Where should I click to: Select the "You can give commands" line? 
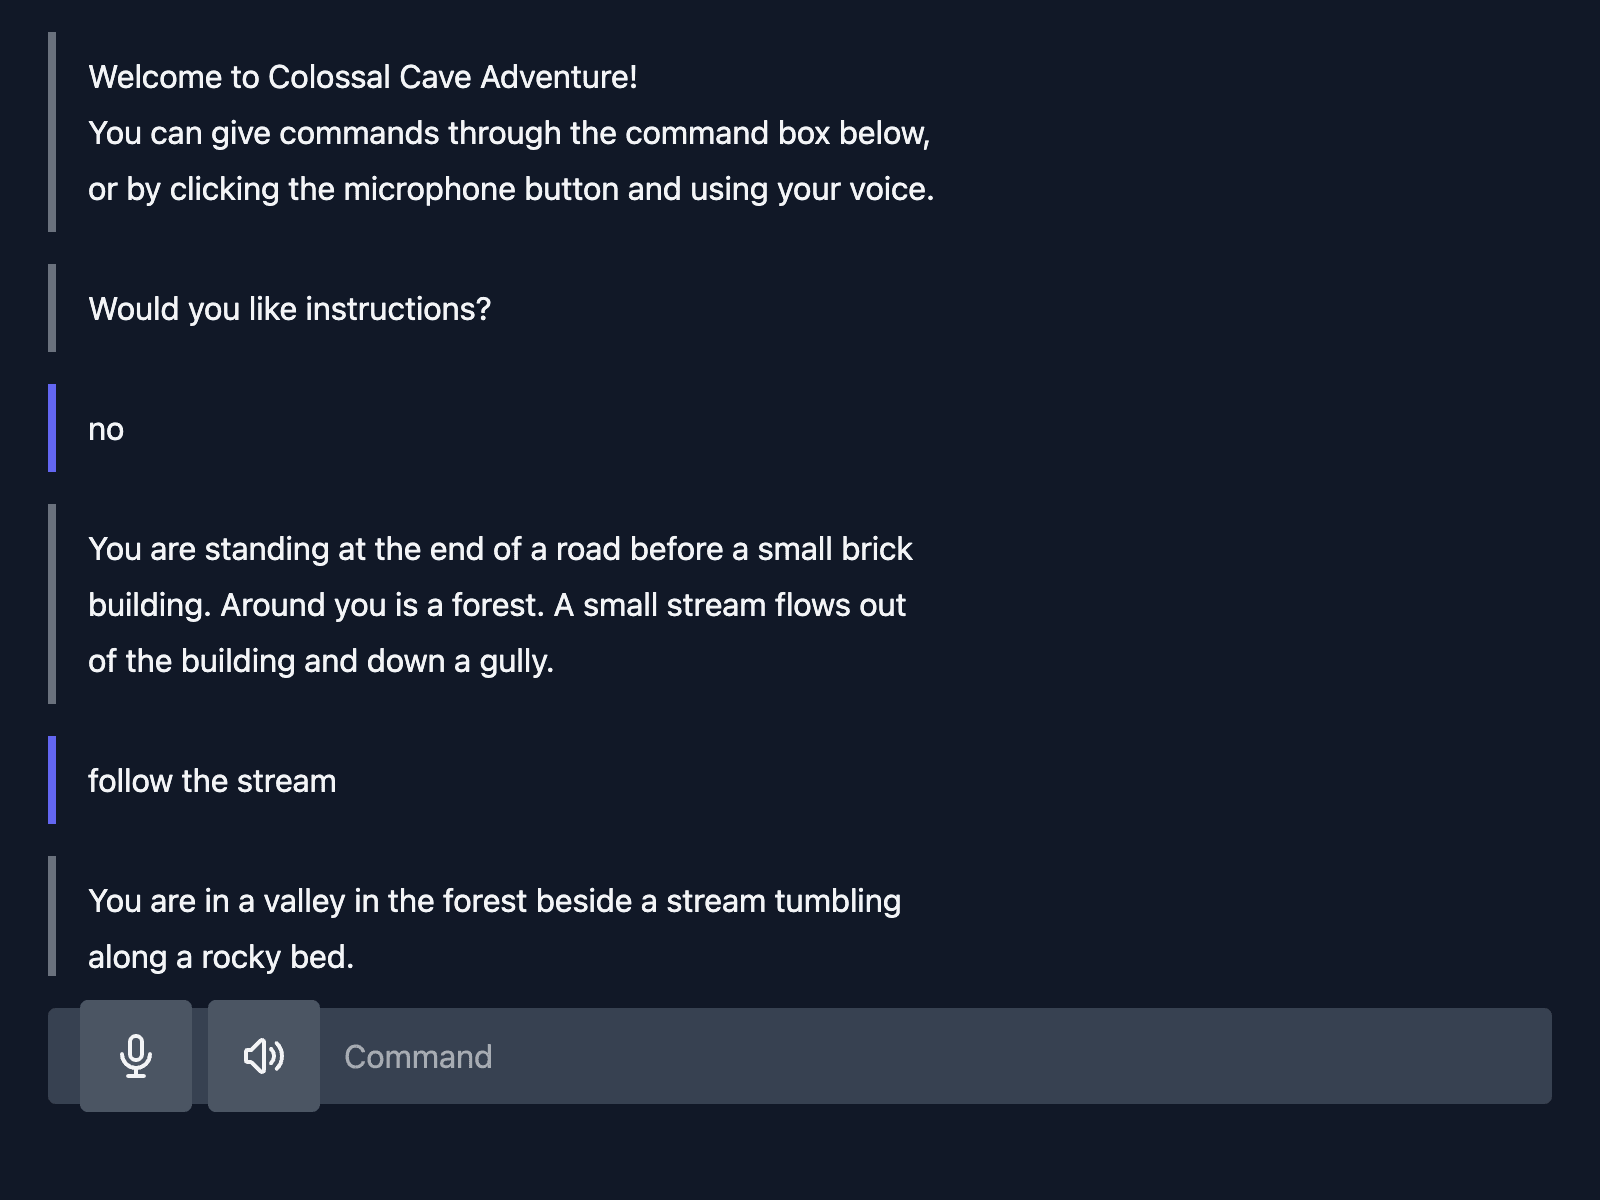(509, 133)
